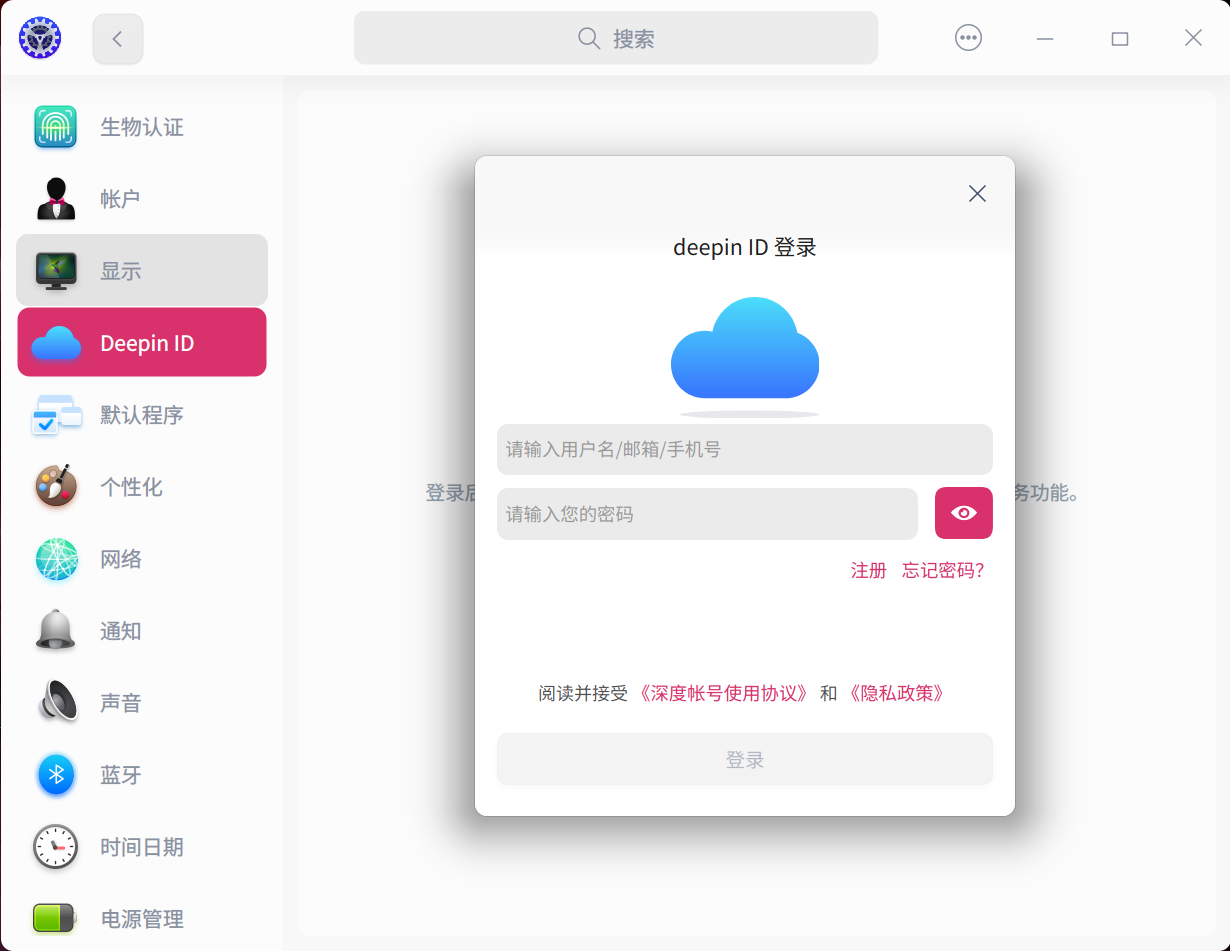Focus the 请输入您的密码 password field
This screenshot has height=951, width=1230.
point(707,514)
